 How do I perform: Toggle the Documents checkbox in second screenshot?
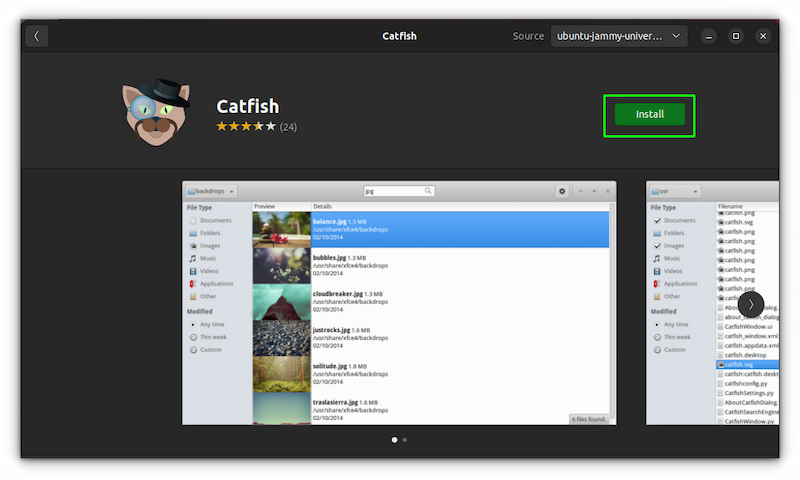coord(657,220)
